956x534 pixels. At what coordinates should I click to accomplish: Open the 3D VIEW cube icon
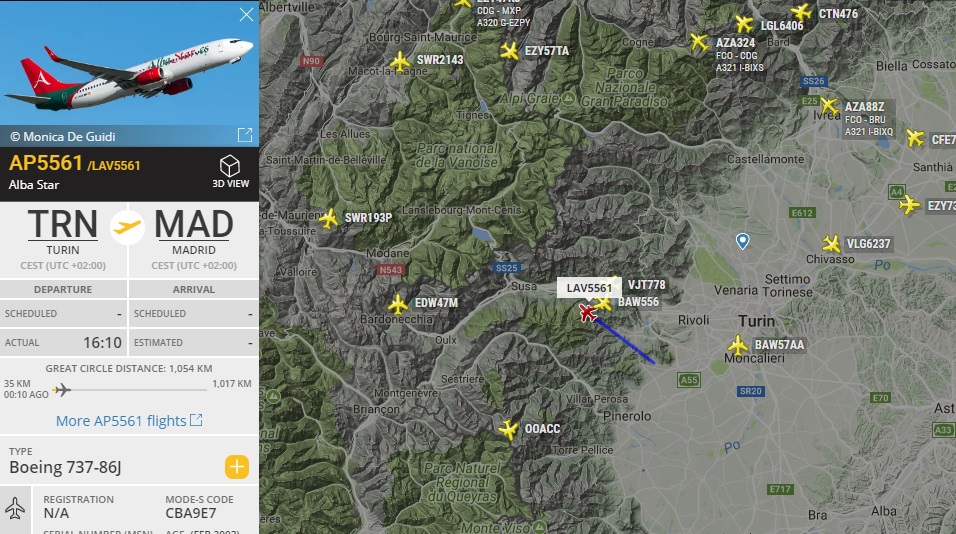(x=230, y=166)
